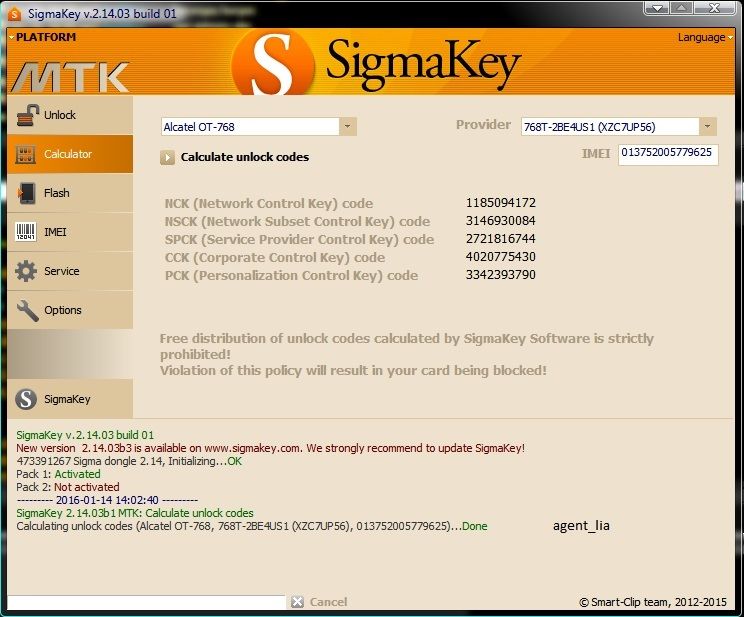744x617 pixels.
Task: Click the Unlock padlock icon in sidebar
Action: [x=26, y=115]
